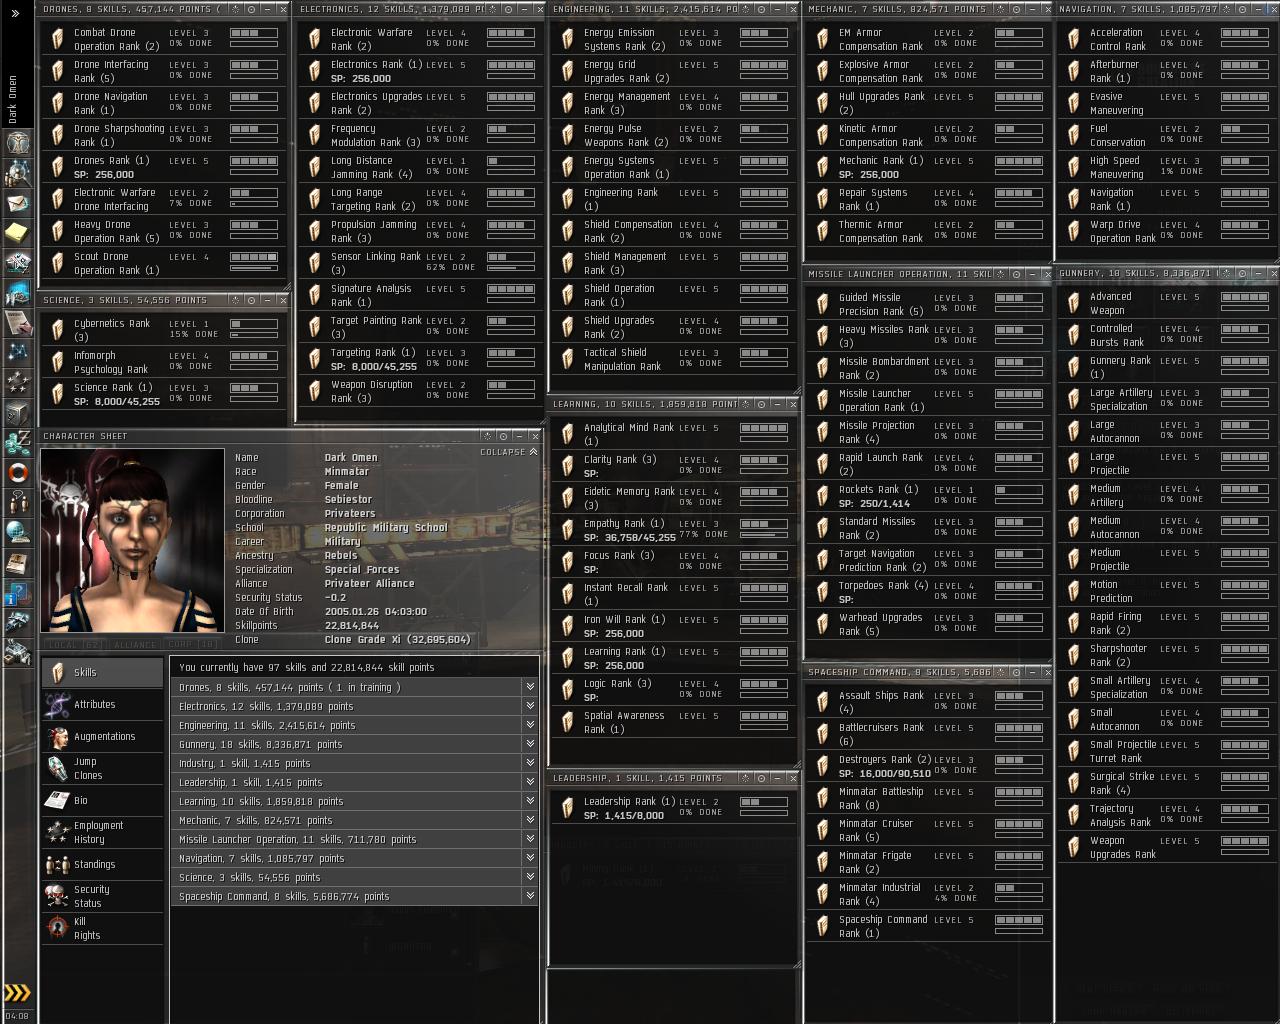Open the help lifebuoy icon in sidebar
Viewport: 1280px width, 1024px height.
(17, 471)
